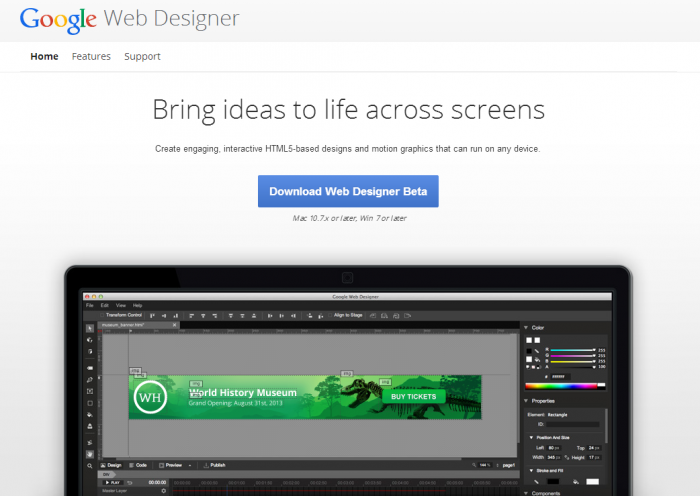The image size is (700, 496).
Task: Select the Selection arrow tool
Action: point(90,327)
